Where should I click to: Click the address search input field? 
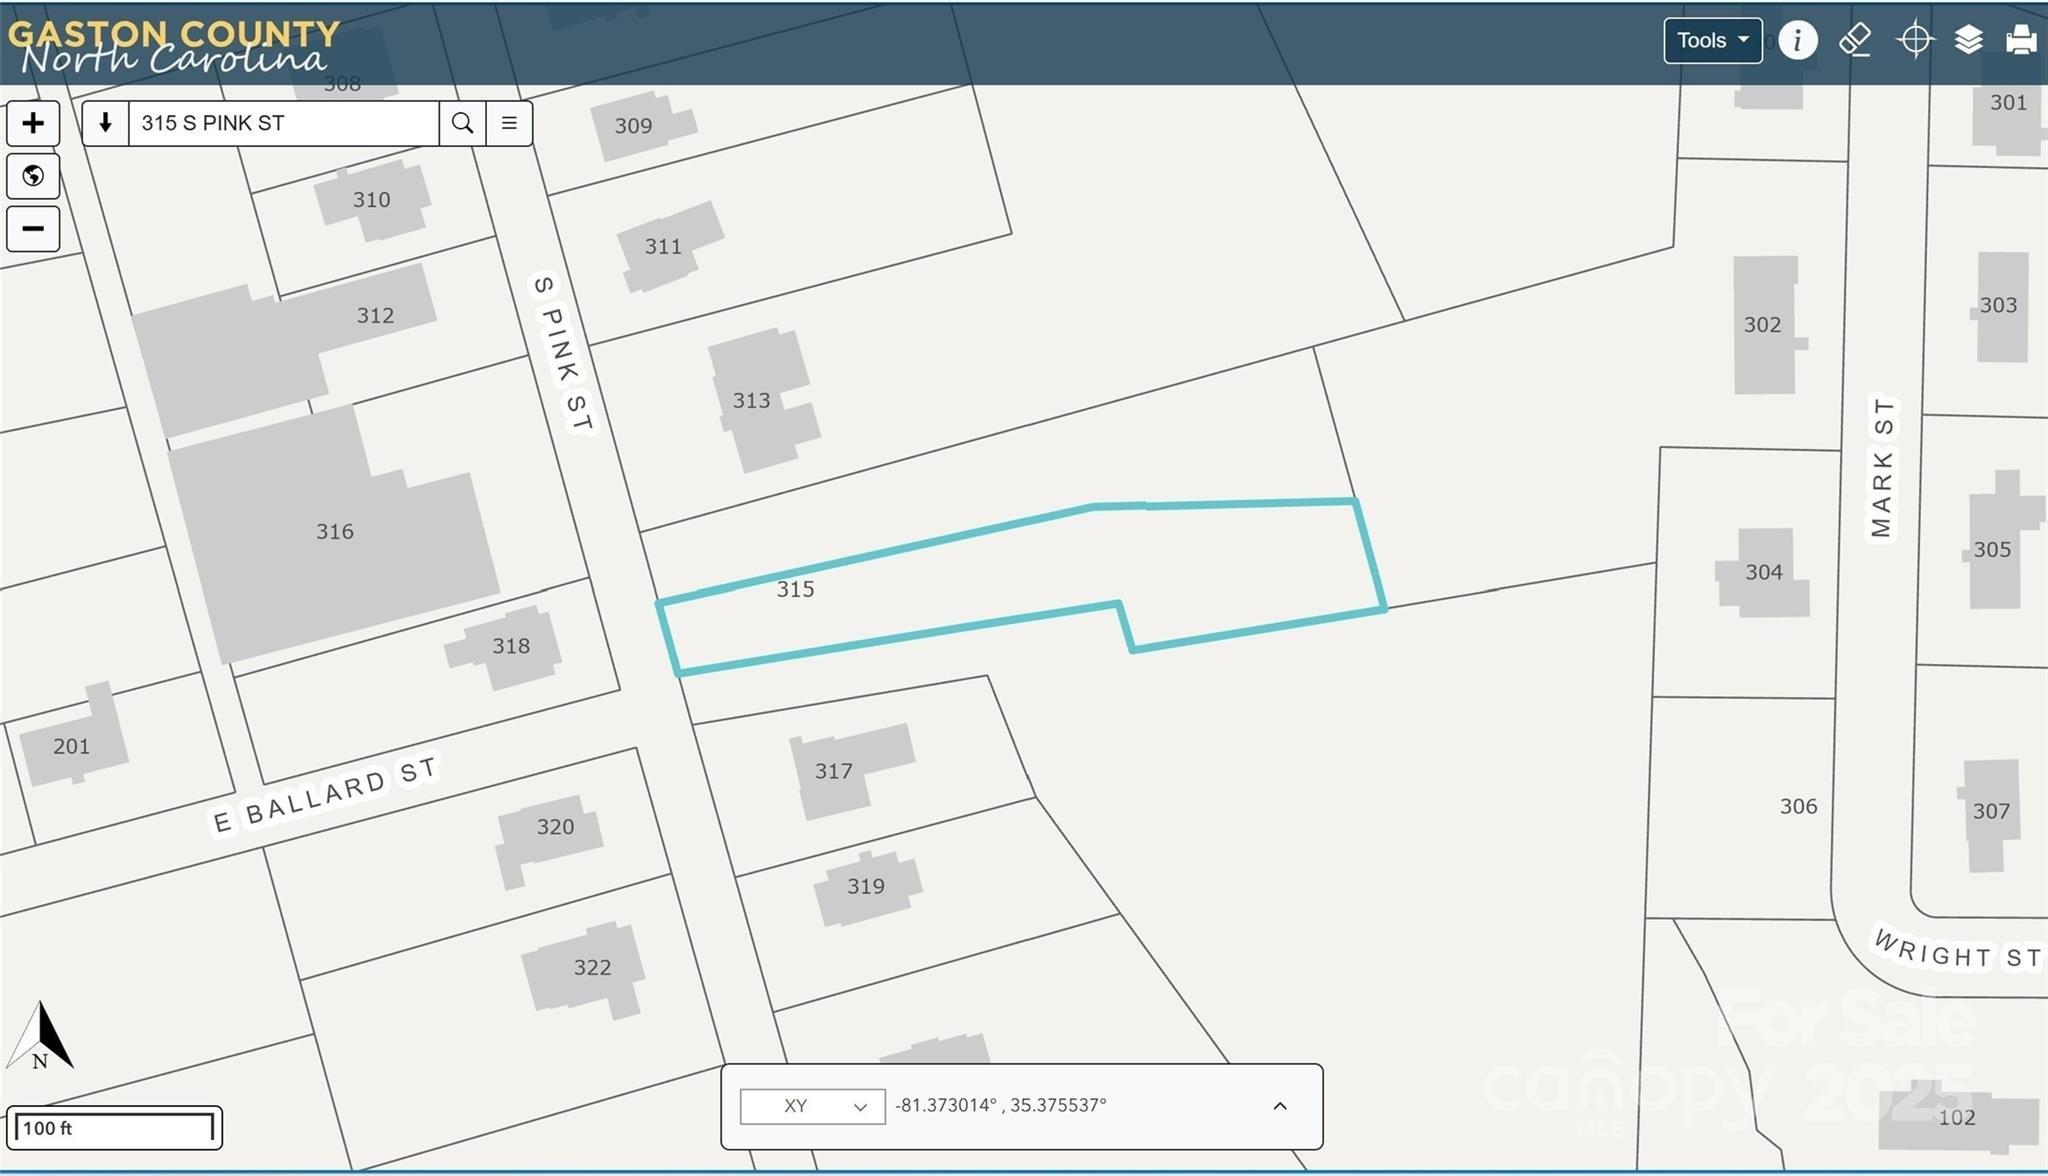(284, 123)
